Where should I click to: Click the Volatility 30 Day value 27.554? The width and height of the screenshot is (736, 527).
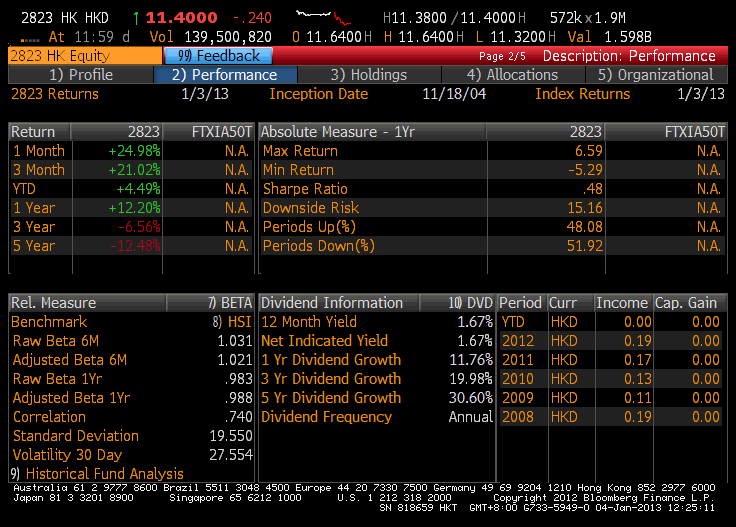pyautogui.click(x=231, y=455)
